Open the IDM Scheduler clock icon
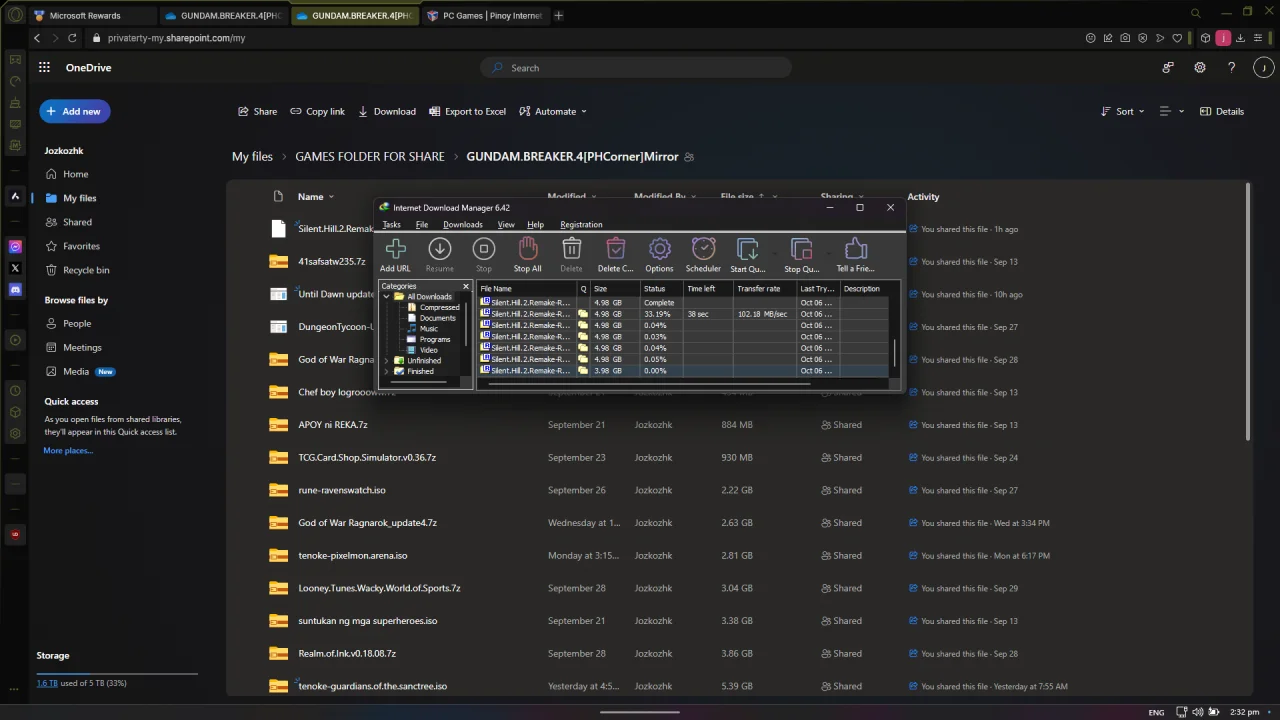 703,249
